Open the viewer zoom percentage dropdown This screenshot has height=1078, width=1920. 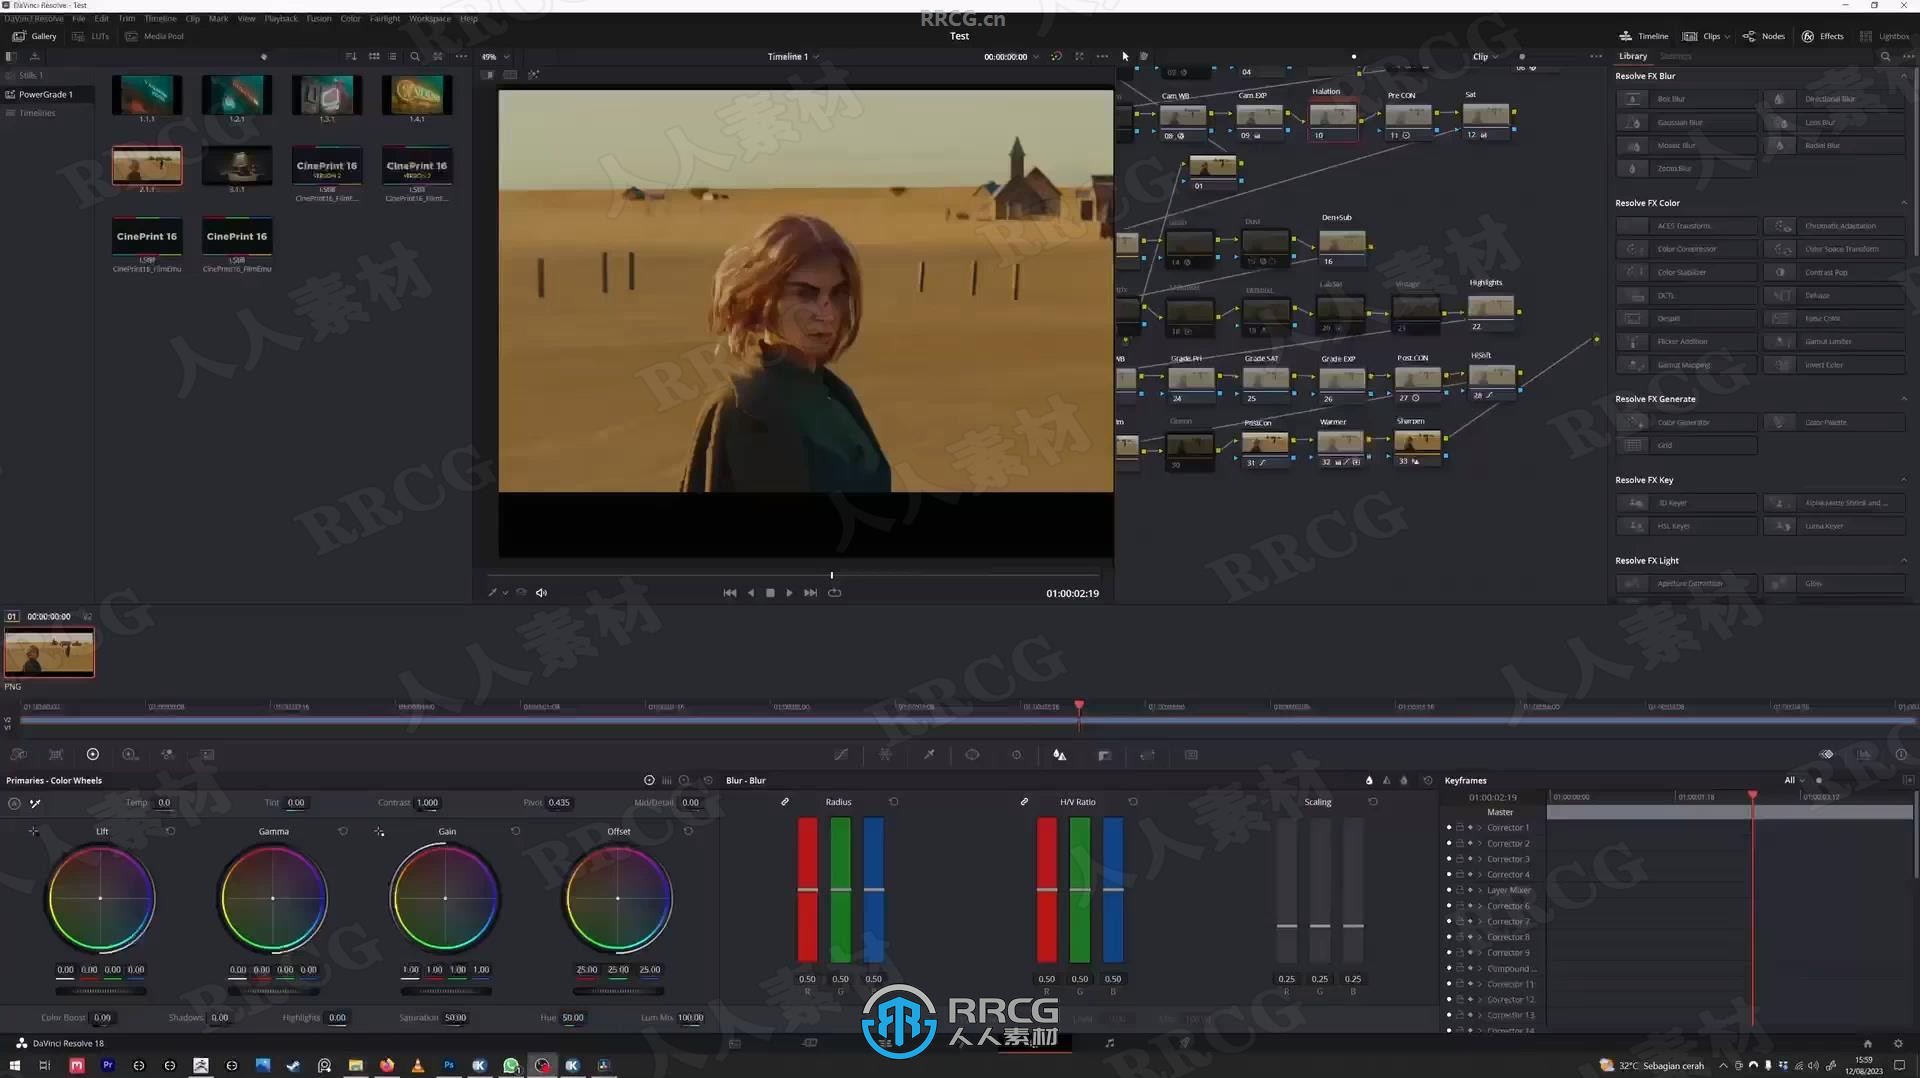click(x=496, y=57)
